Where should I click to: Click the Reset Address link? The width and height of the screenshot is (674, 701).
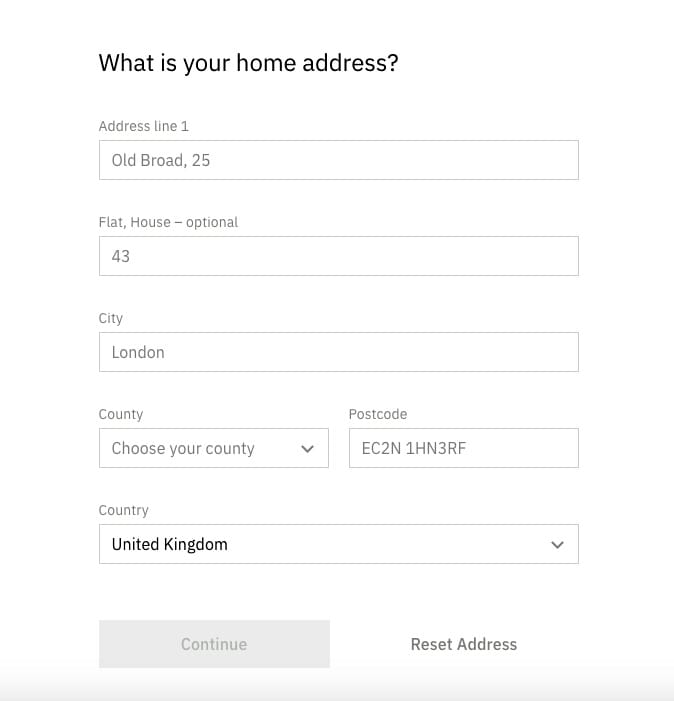463,644
